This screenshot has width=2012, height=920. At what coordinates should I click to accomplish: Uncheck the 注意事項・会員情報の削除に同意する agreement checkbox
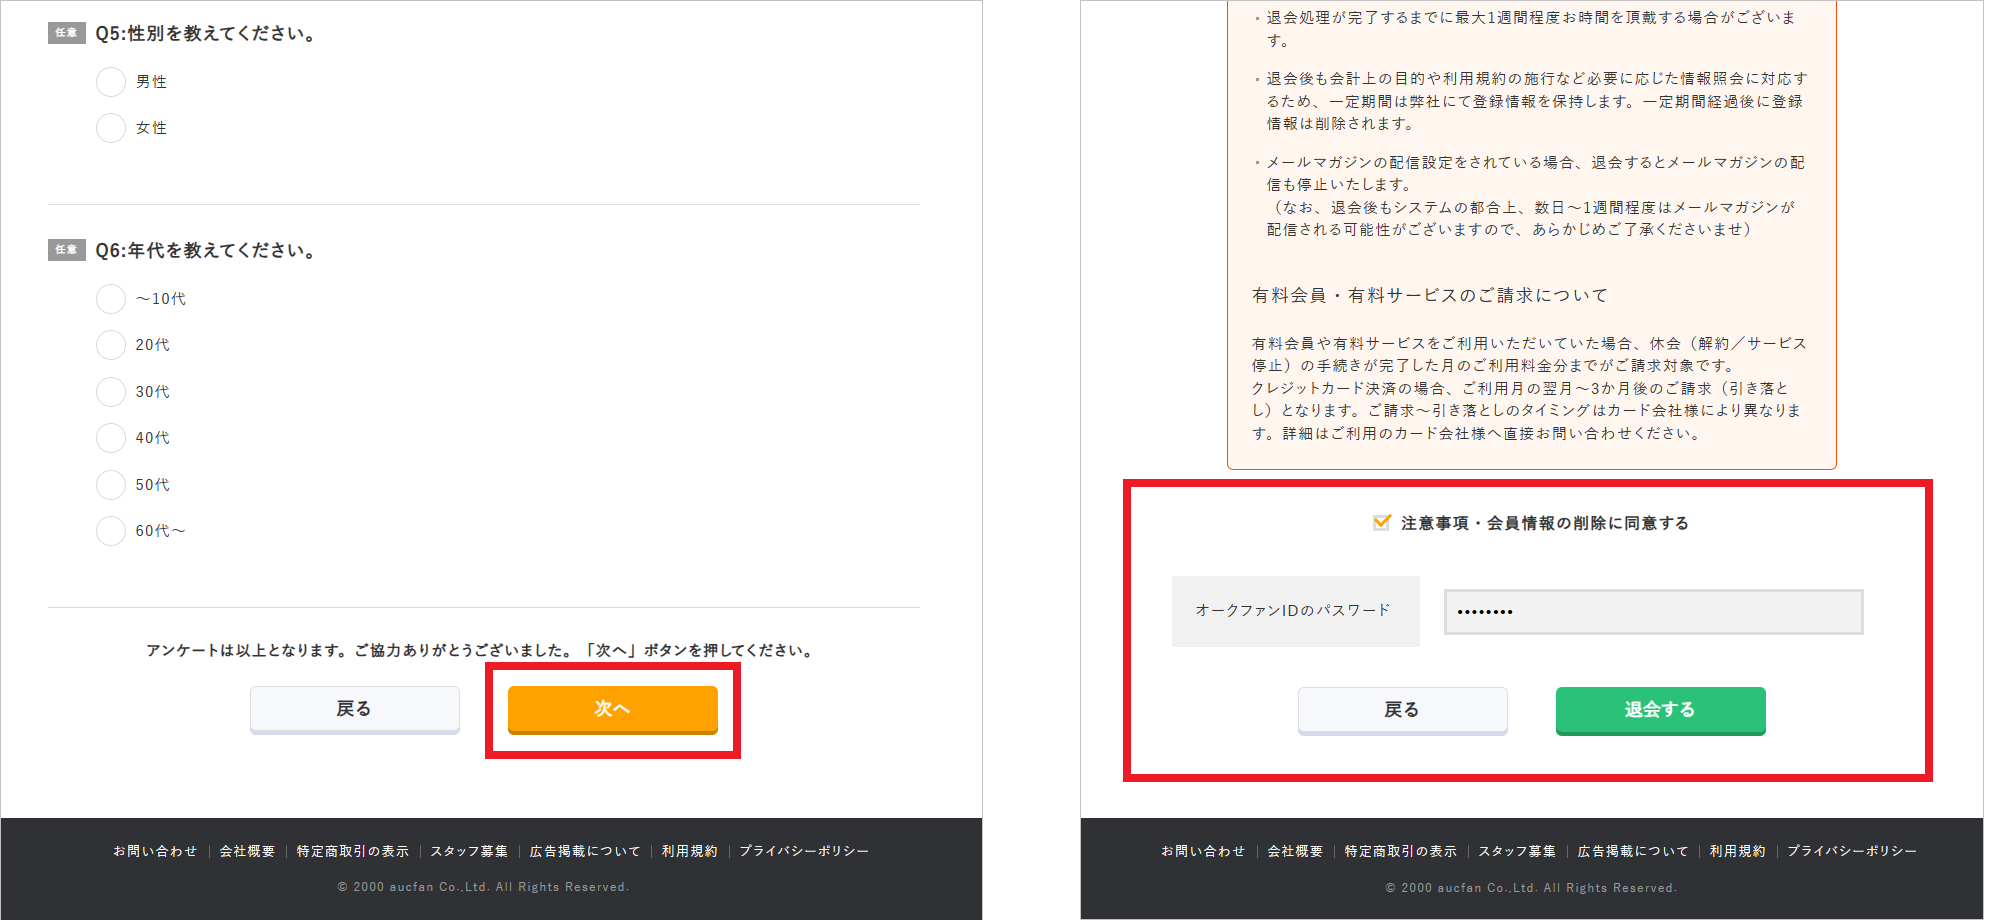coord(1381,521)
